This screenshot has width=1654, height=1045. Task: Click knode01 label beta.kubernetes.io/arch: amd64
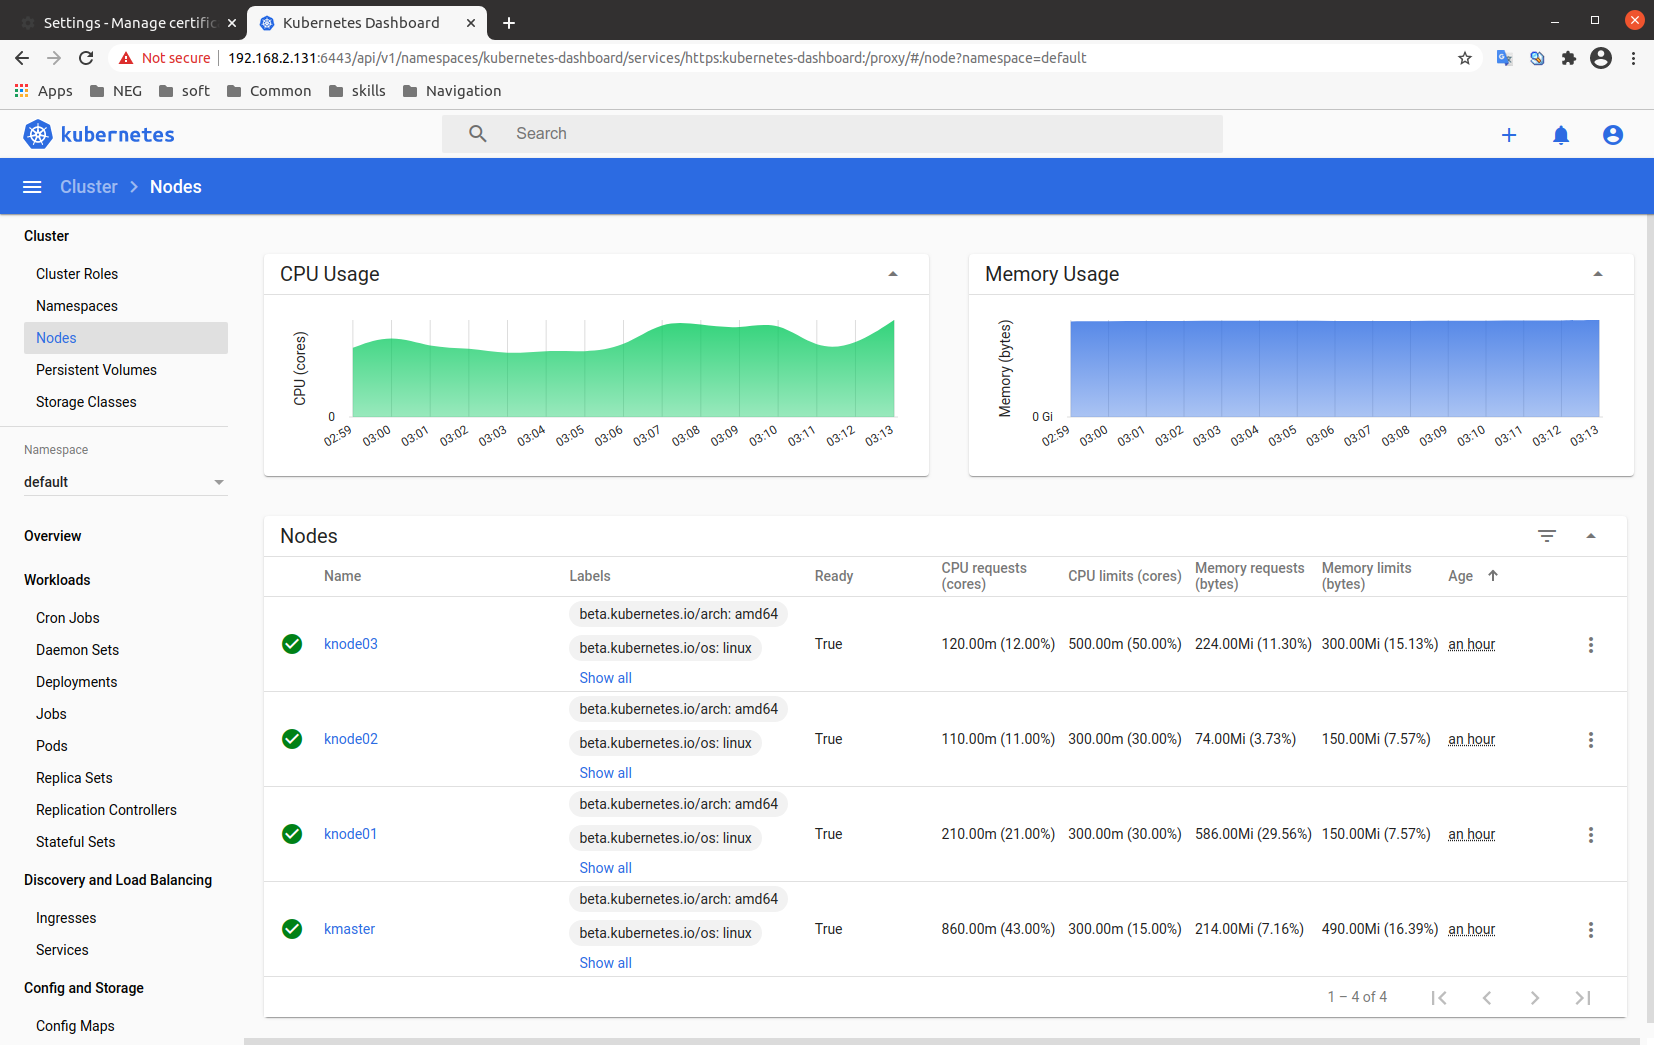click(678, 804)
